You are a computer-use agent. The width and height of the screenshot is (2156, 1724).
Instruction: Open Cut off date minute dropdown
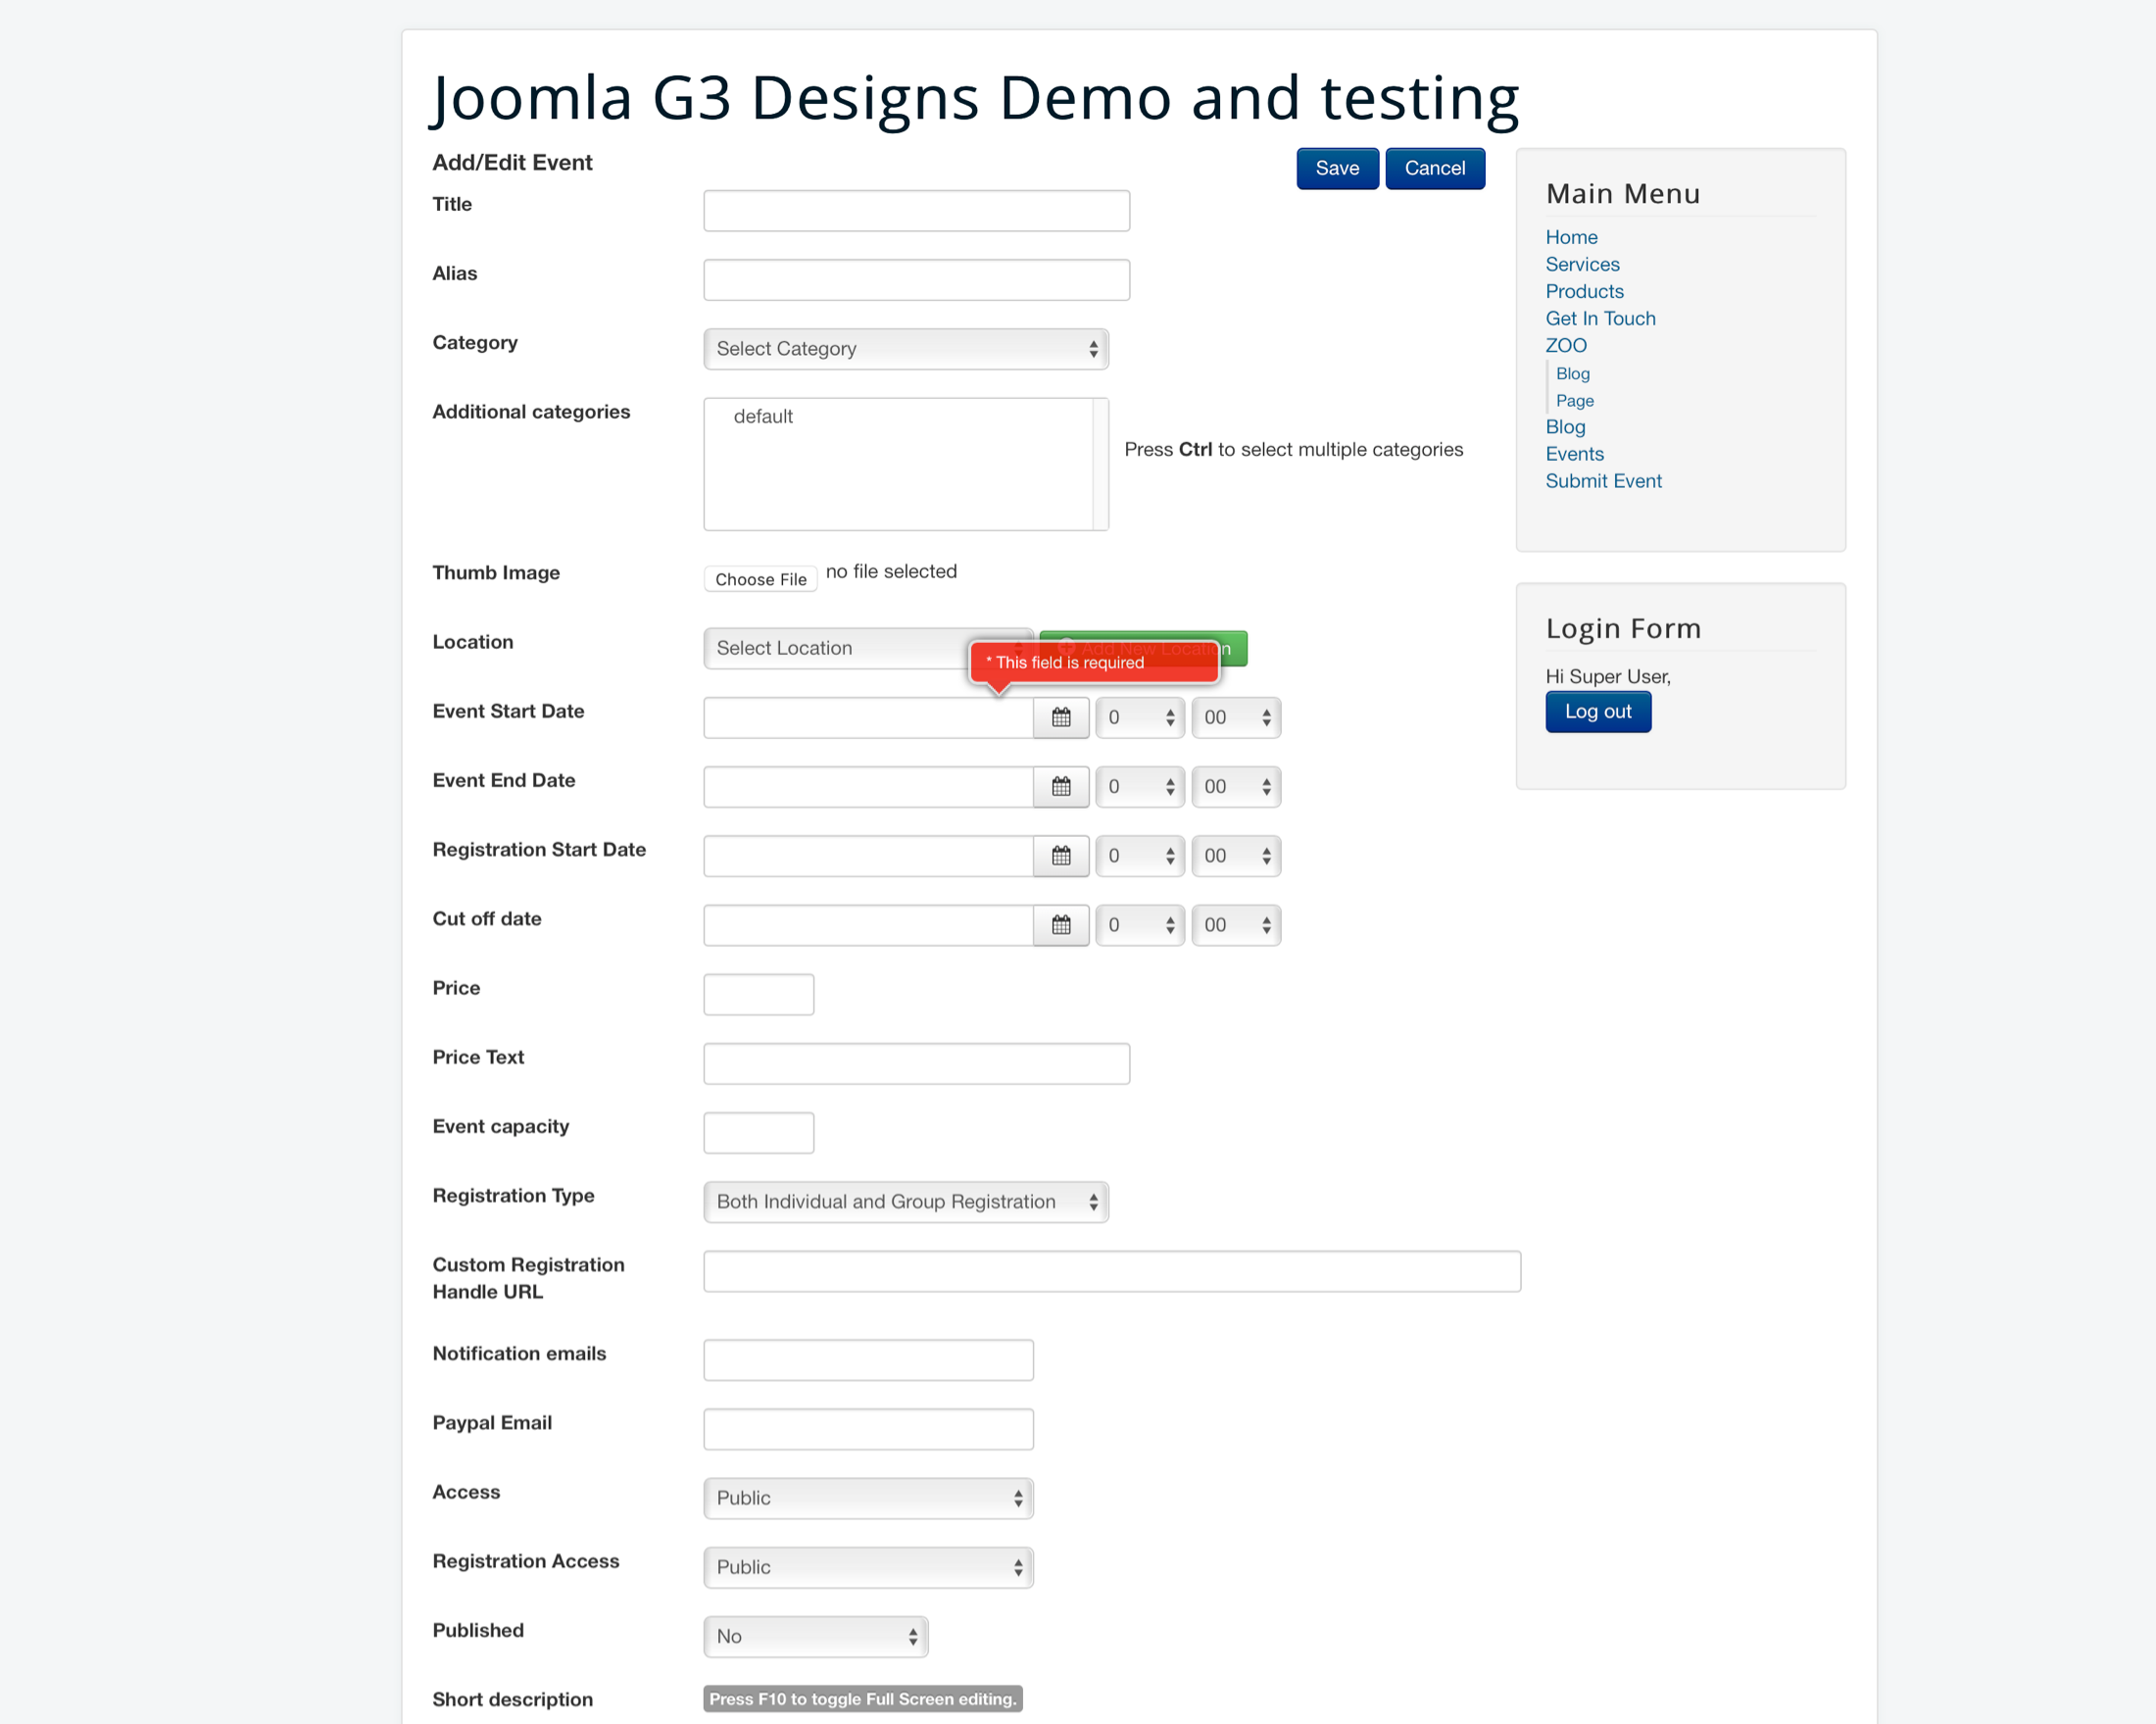pos(1236,925)
